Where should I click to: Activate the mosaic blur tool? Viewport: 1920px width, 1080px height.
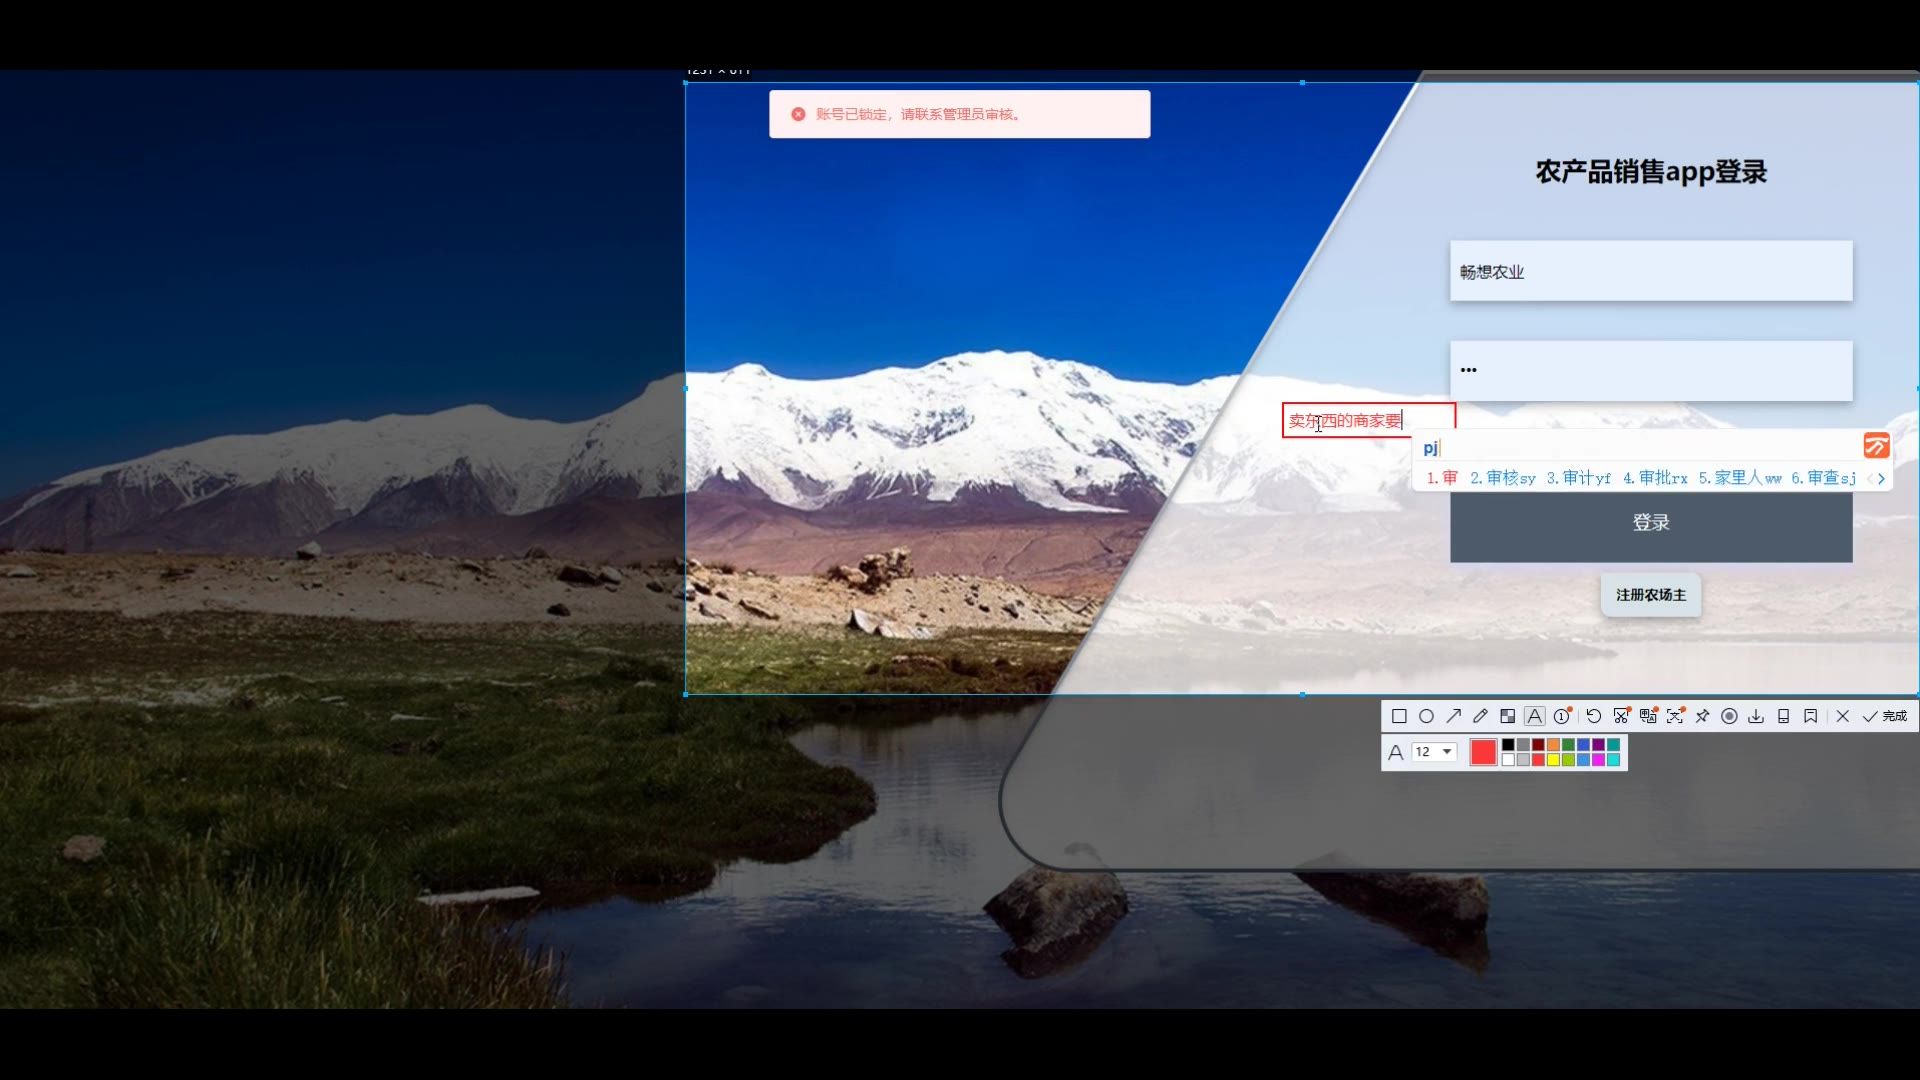pyautogui.click(x=1507, y=716)
